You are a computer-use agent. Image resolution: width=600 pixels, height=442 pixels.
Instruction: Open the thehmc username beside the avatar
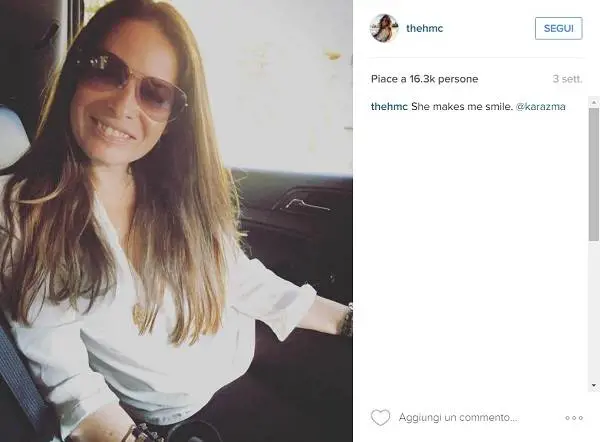(424, 28)
